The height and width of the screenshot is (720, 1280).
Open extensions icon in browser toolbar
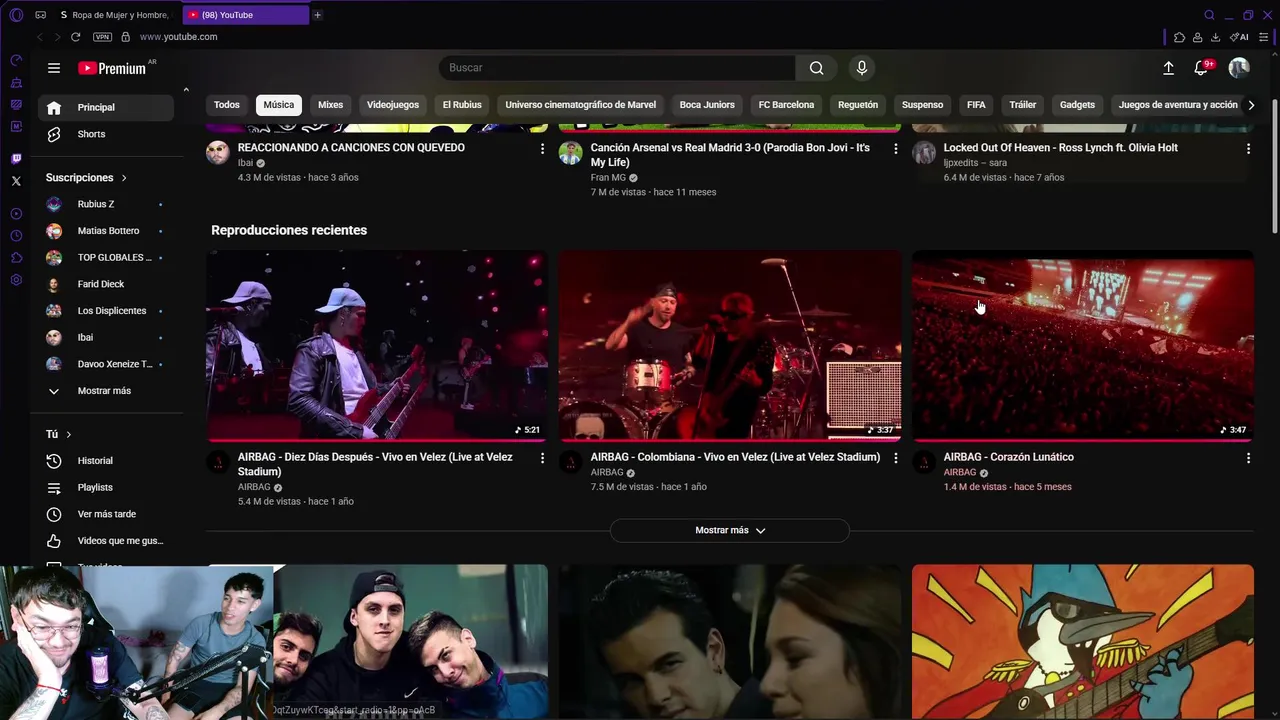(x=1179, y=37)
